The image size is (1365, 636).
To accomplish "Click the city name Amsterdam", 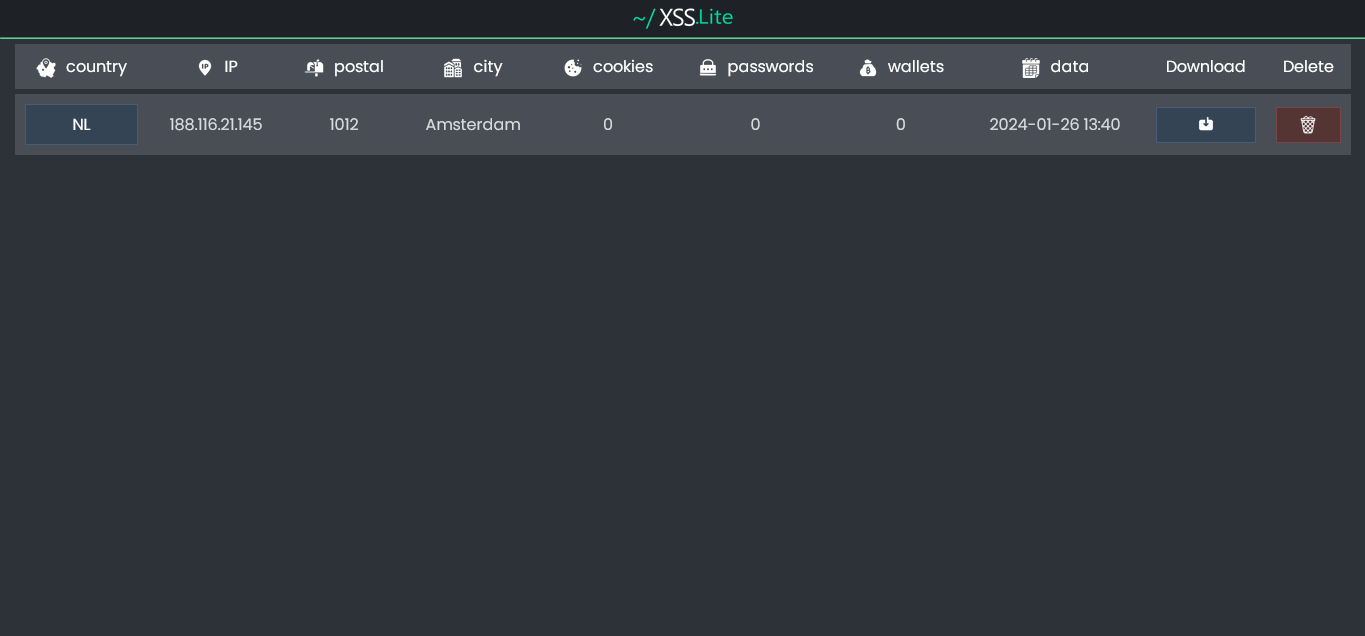I will coord(472,124).
